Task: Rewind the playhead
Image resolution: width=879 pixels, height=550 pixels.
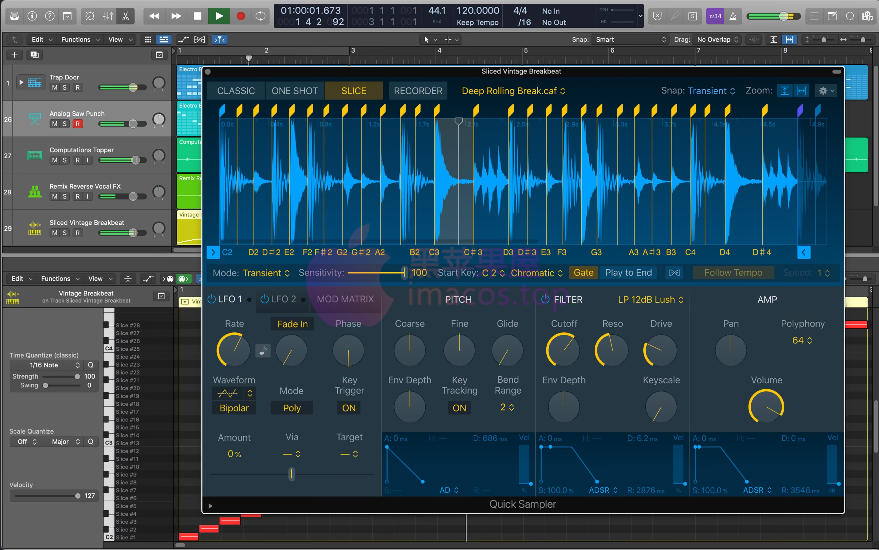Action: [x=154, y=16]
